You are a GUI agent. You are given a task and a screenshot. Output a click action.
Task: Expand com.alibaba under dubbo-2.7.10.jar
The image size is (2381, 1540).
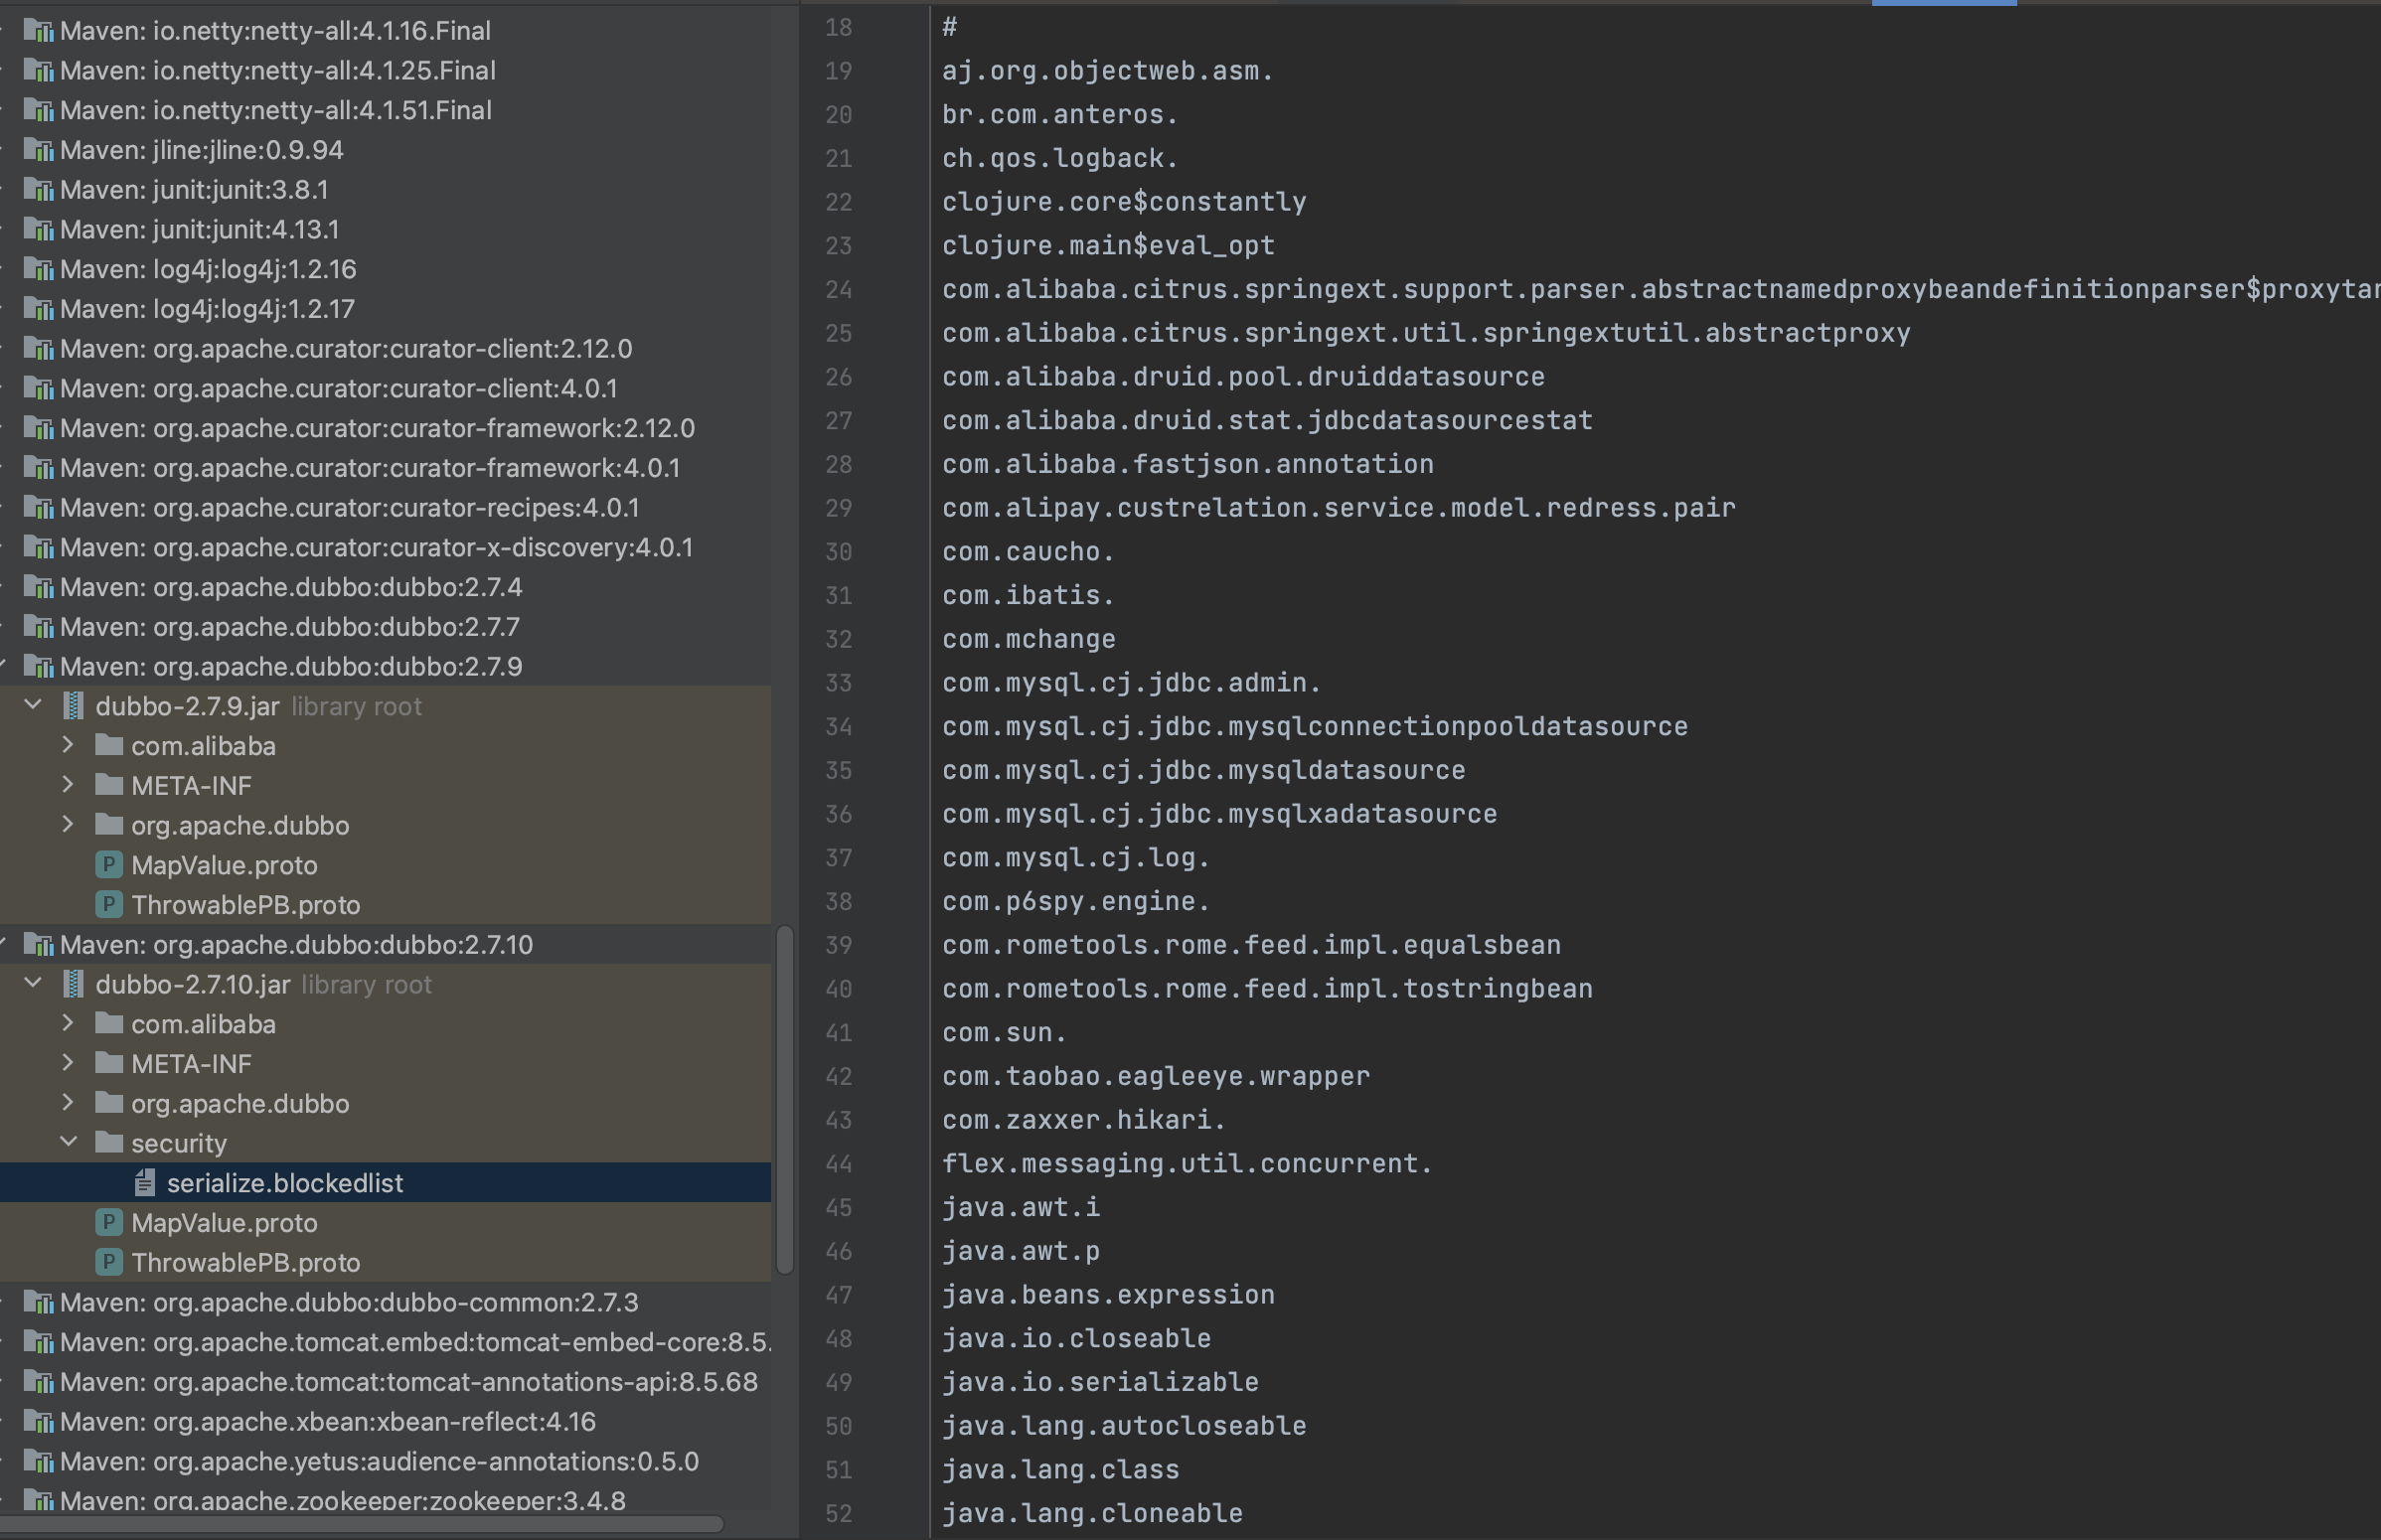click(68, 1024)
